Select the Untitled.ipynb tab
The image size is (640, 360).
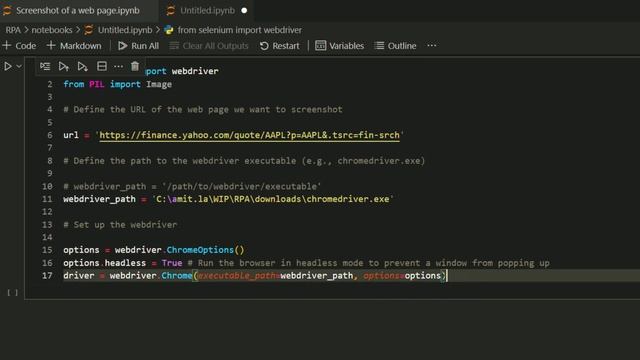pos(207,11)
